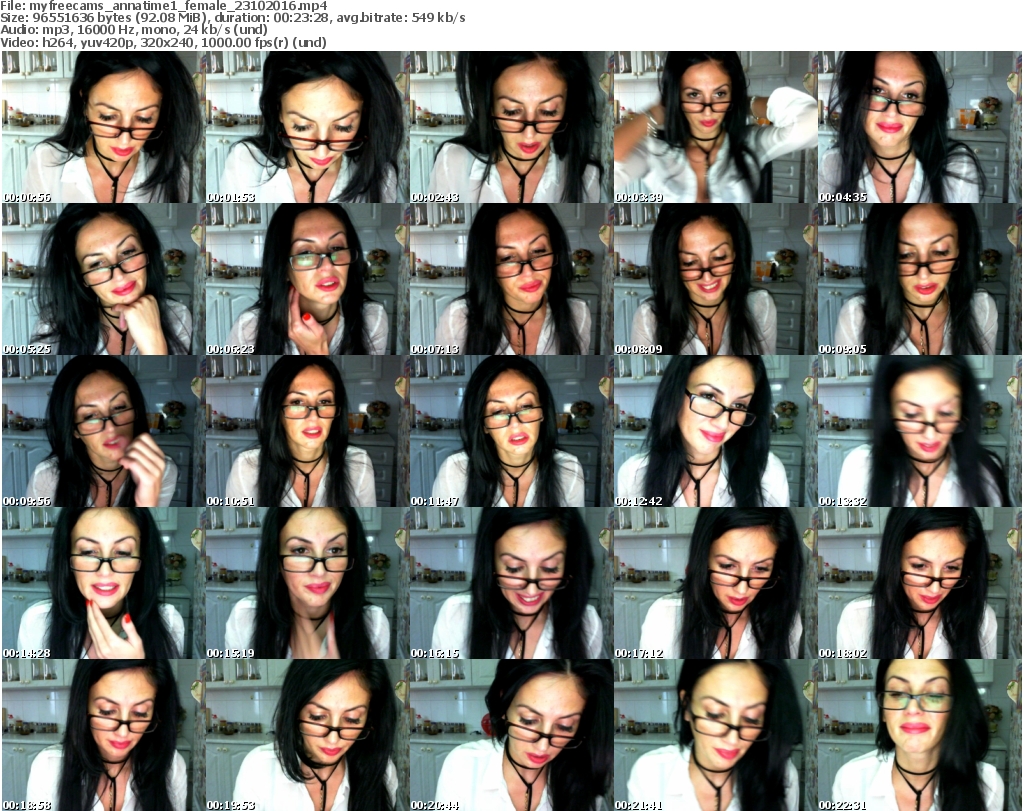Select the frame at 00:20:44
This screenshot has height=811, width=1024.
(511, 735)
